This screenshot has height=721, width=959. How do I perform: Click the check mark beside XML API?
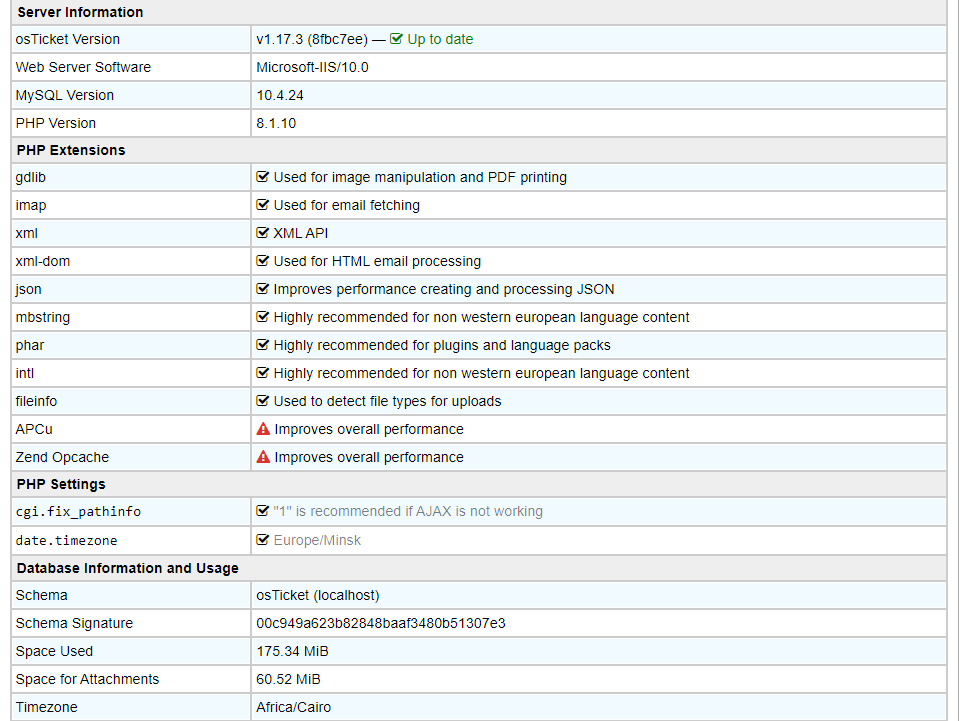point(263,233)
